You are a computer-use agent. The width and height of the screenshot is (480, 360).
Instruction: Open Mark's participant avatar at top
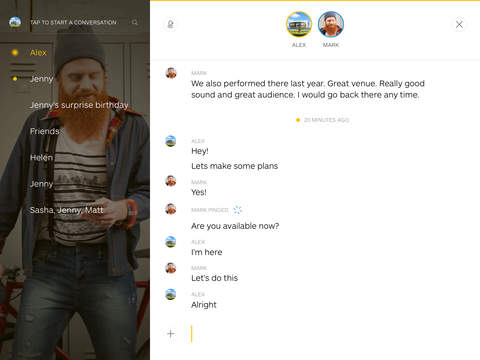[x=331, y=24]
